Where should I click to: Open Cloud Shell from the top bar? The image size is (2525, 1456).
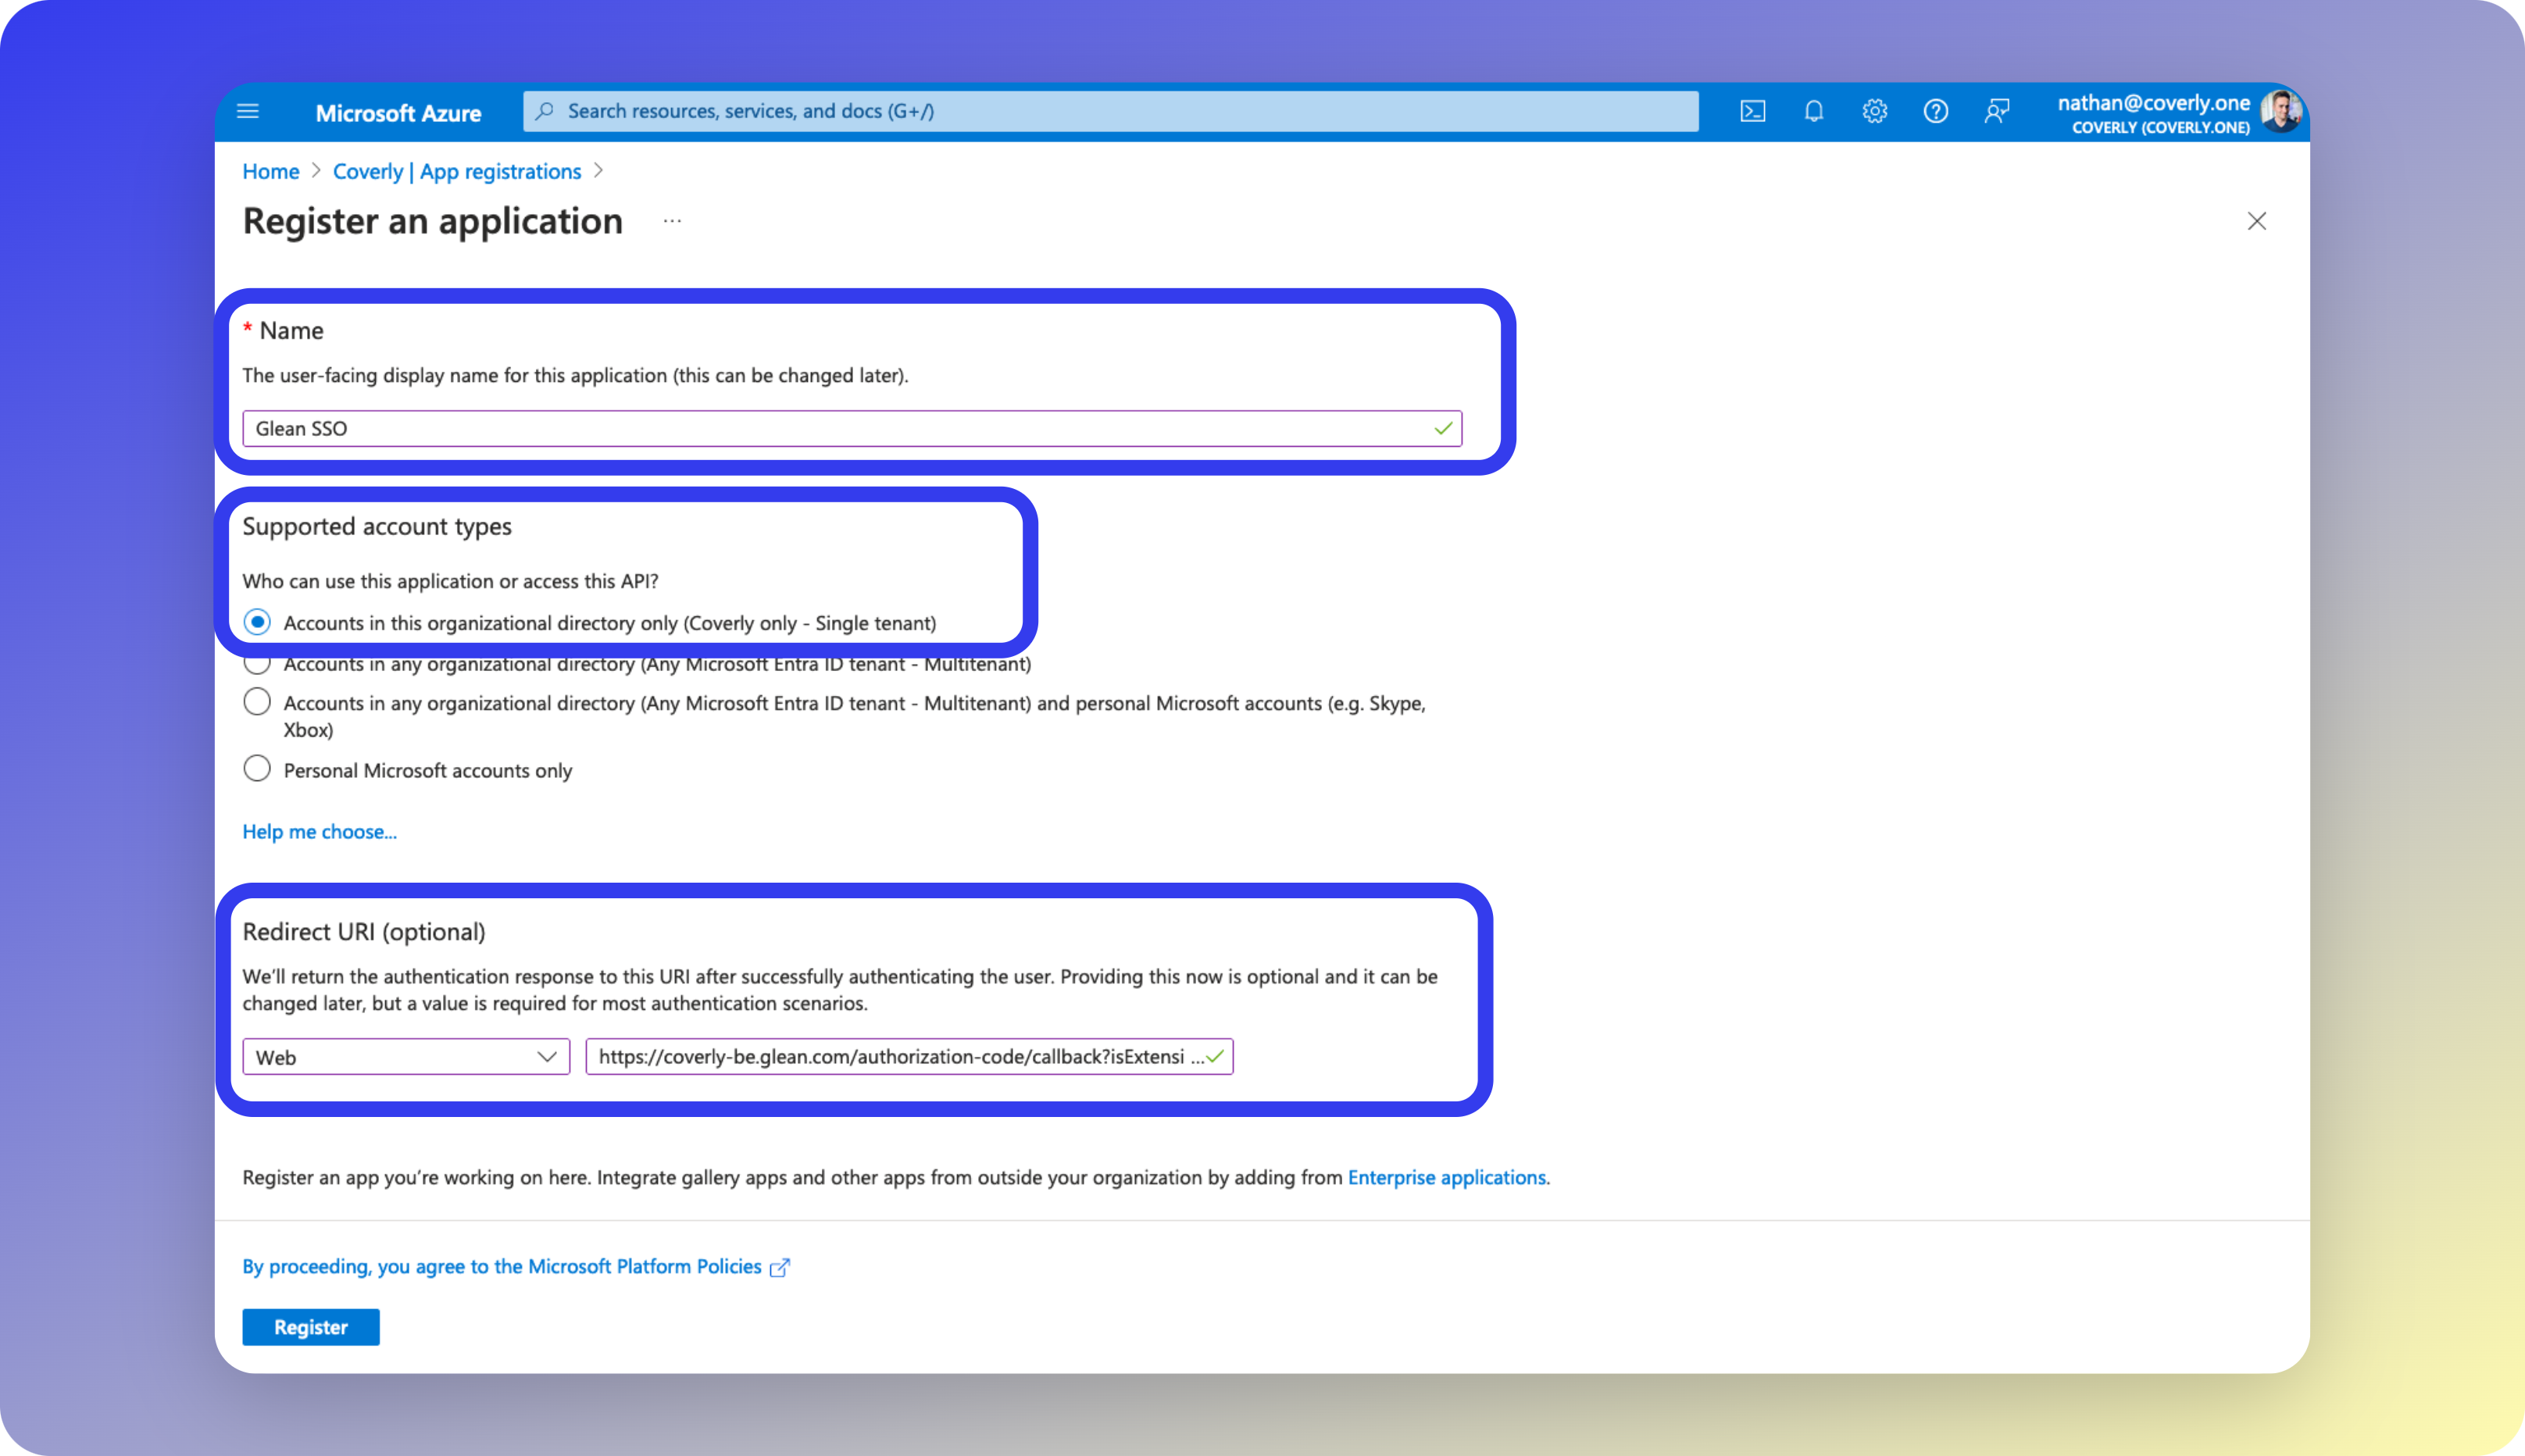pos(1752,111)
